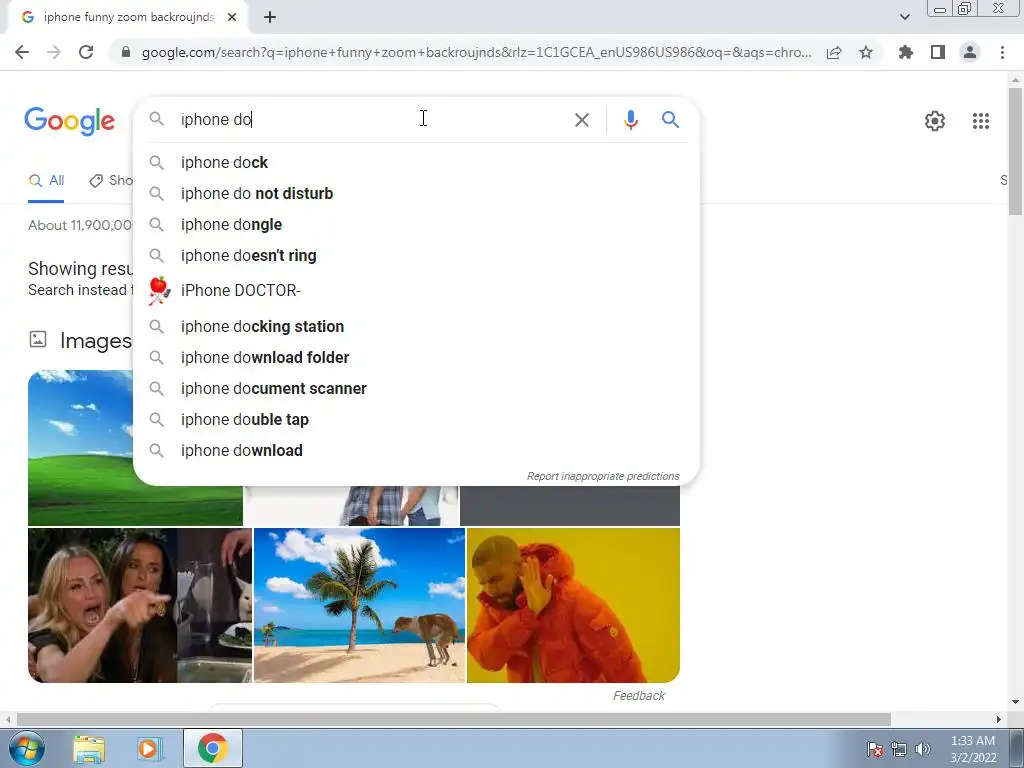
Task: Open the Windows XP green hill image
Action: 80,448
